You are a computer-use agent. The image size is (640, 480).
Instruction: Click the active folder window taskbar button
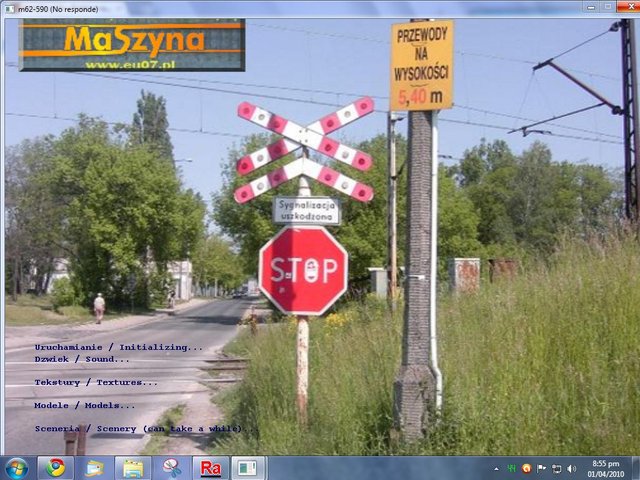click(132, 468)
